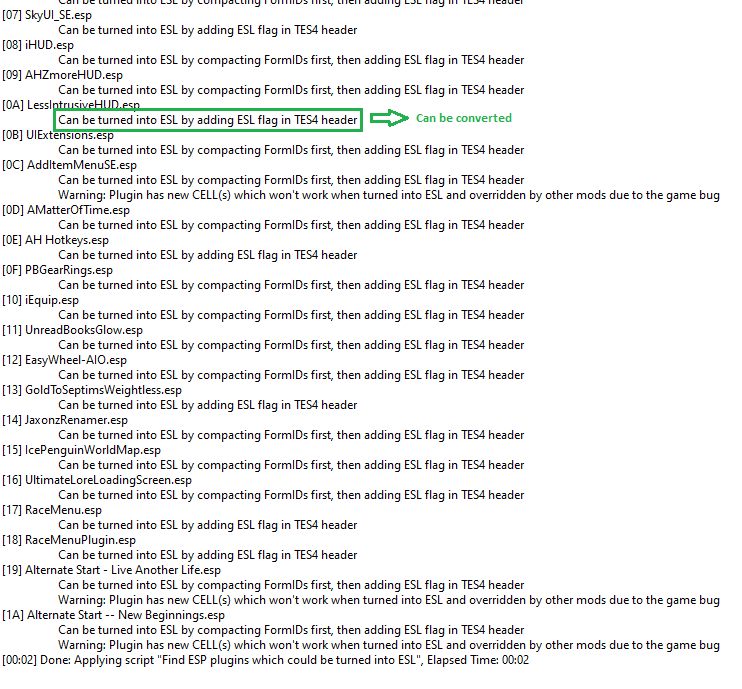Click the [15] IcePenguinWorldMap.esp line
Viewport: 742px width, 689px height.
[81, 450]
